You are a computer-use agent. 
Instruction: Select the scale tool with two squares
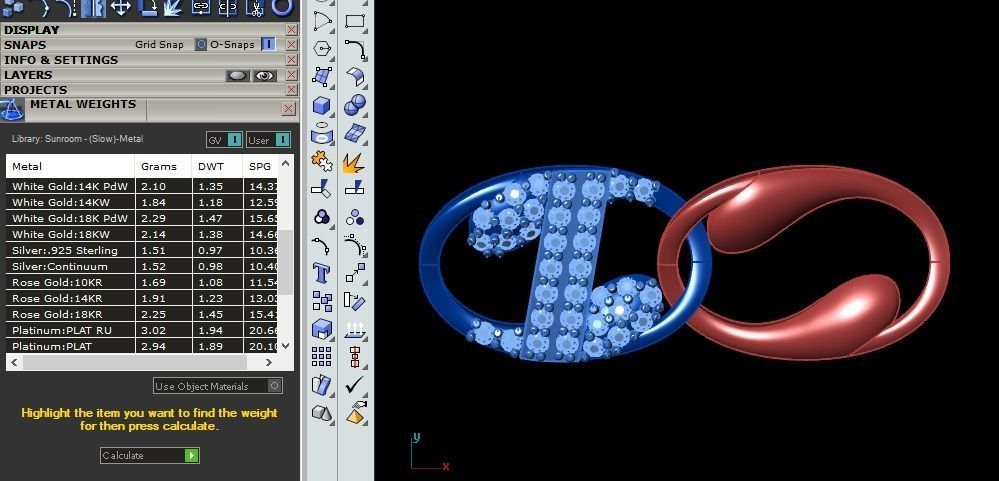(x=354, y=272)
